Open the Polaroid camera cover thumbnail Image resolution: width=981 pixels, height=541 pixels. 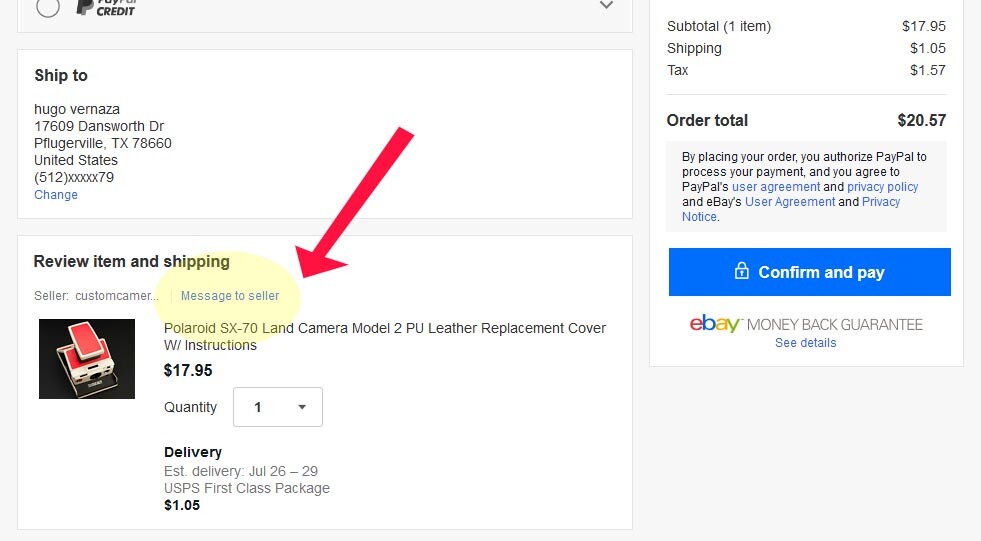(87, 359)
